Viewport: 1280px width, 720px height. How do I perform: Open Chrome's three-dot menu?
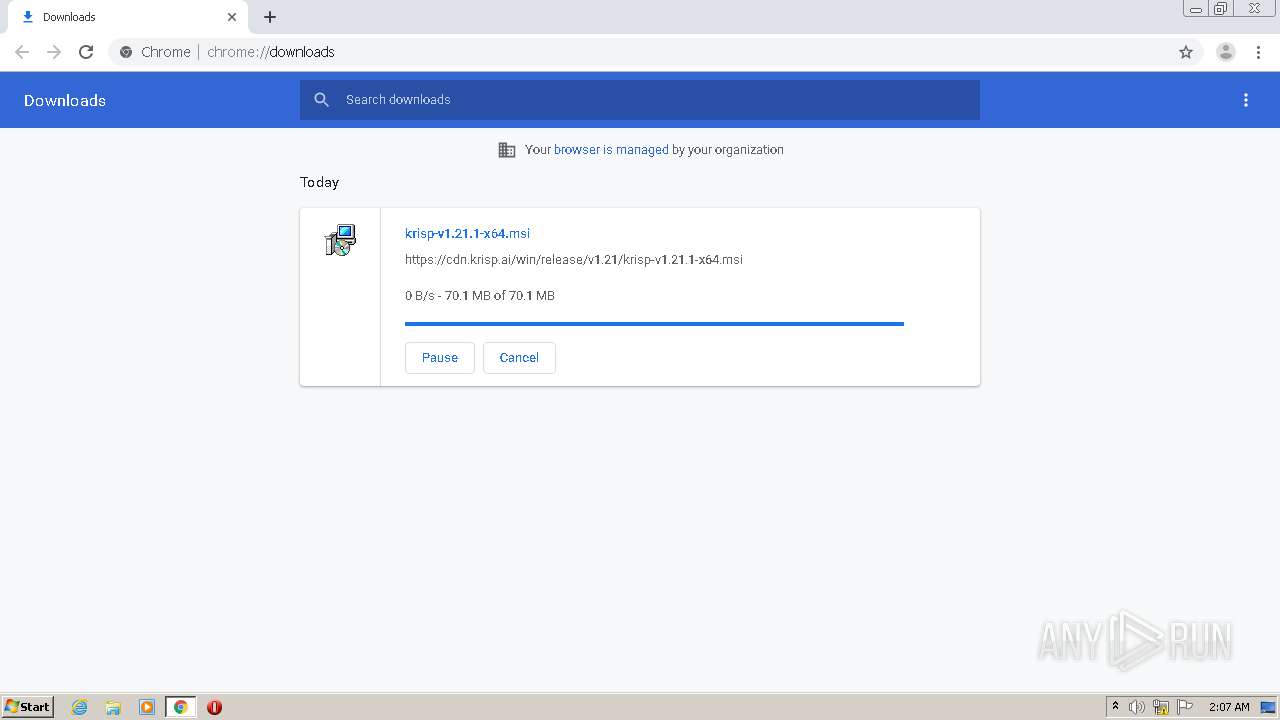(x=1257, y=52)
